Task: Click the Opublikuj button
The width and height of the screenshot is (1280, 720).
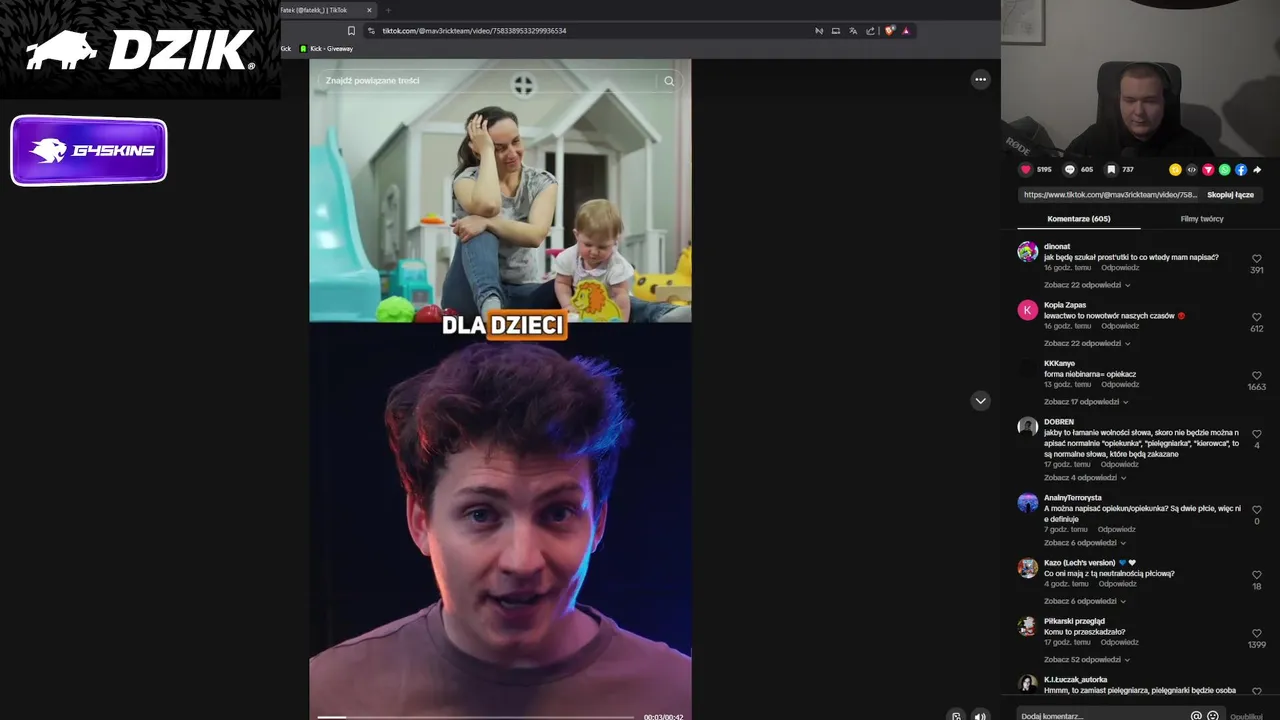Action: click(1247, 716)
